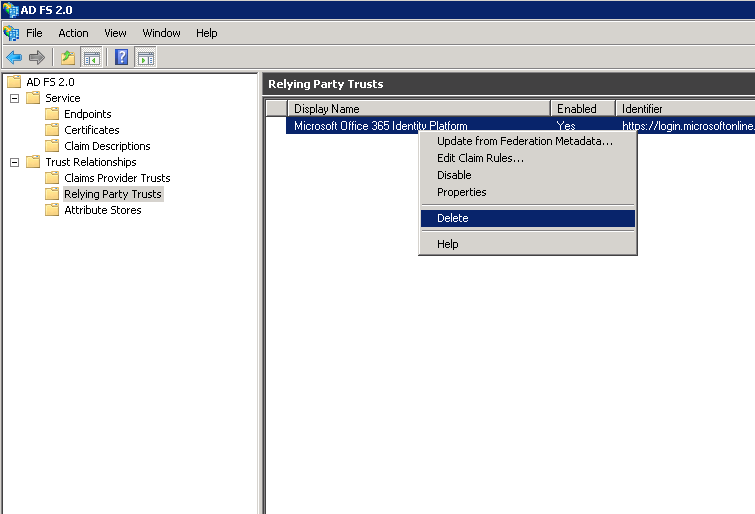The image size is (755, 514).
Task: Select the AD FS 2.0 root tree label
Action: coord(50,82)
